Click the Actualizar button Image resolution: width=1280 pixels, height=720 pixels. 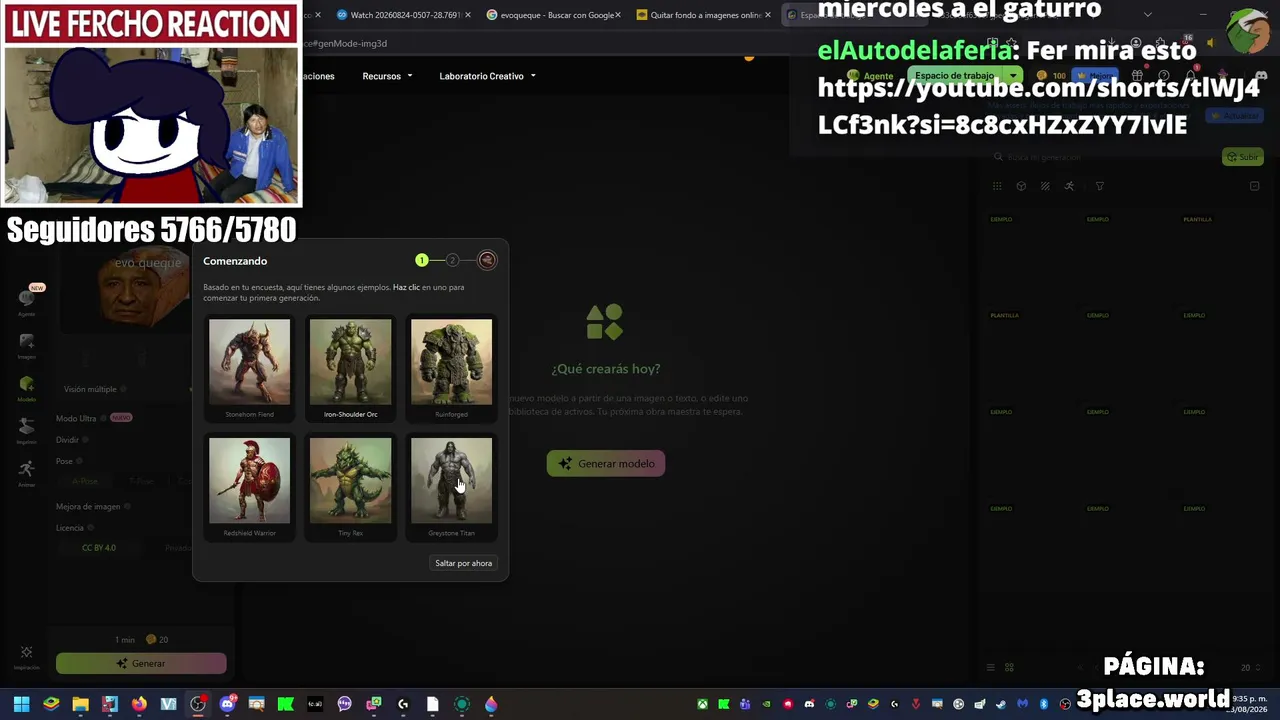1235,116
